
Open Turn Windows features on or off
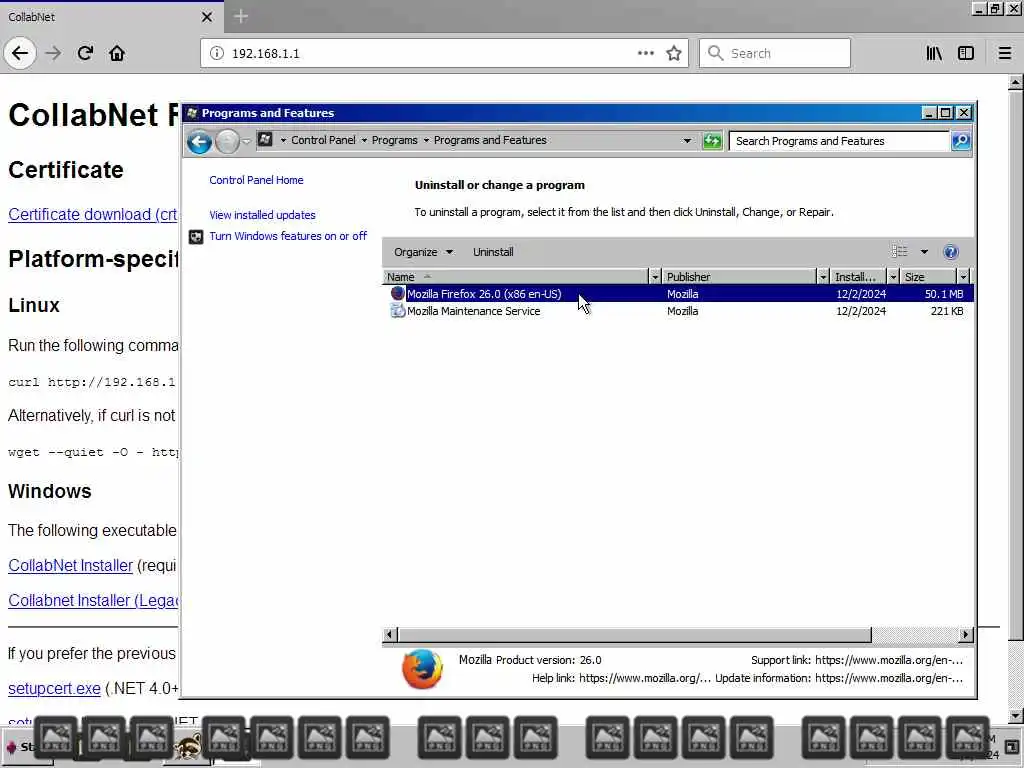288,236
